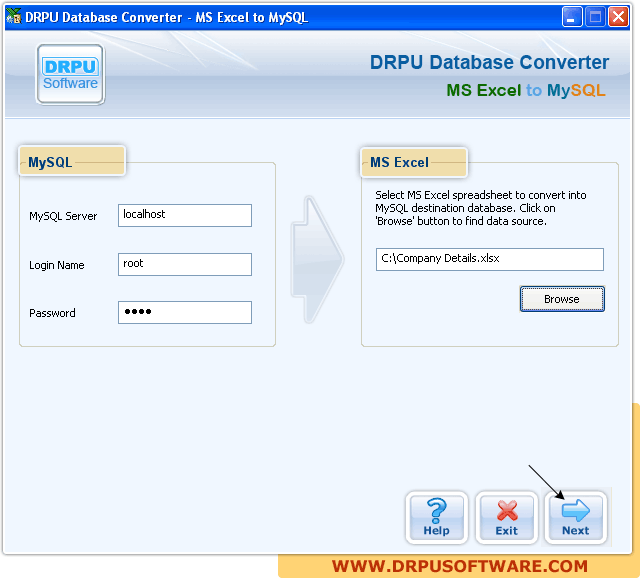Screen dimensions: 640x578
Task: Click the file path field showing Company Details.xlsx
Action: (489, 259)
